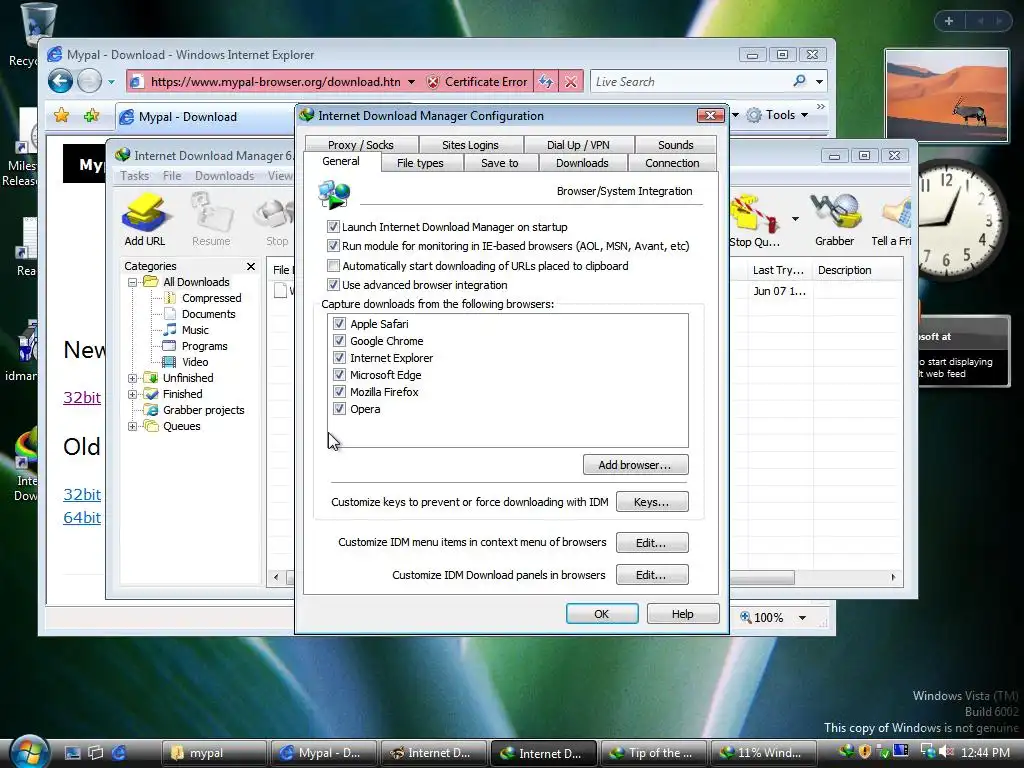The width and height of the screenshot is (1024, 768).
Task: Uncheck Opera browser capture
Action: coord(339,408)
